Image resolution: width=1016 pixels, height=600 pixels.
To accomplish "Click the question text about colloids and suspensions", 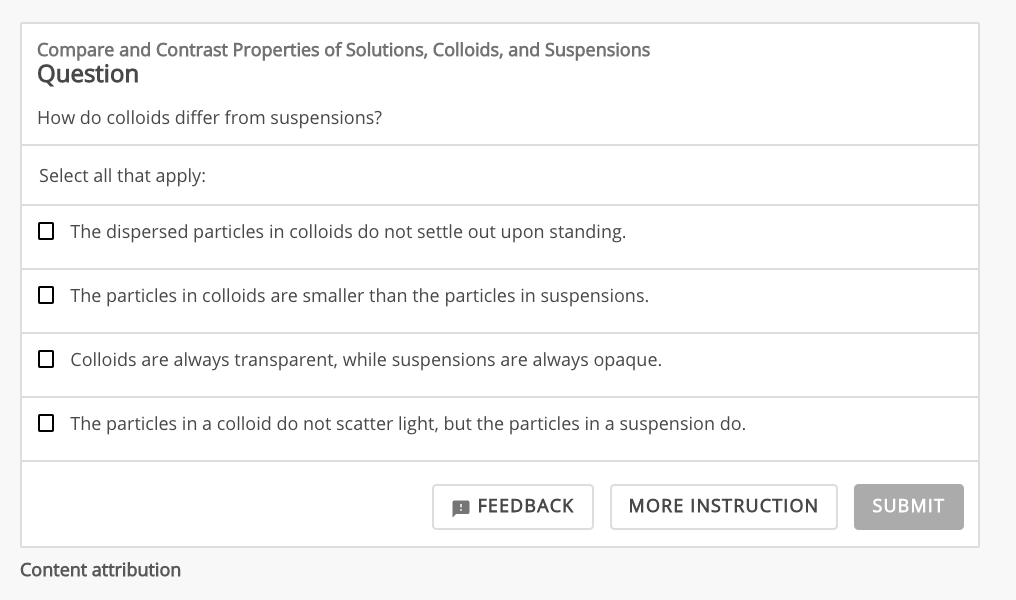I will (209, 117).
